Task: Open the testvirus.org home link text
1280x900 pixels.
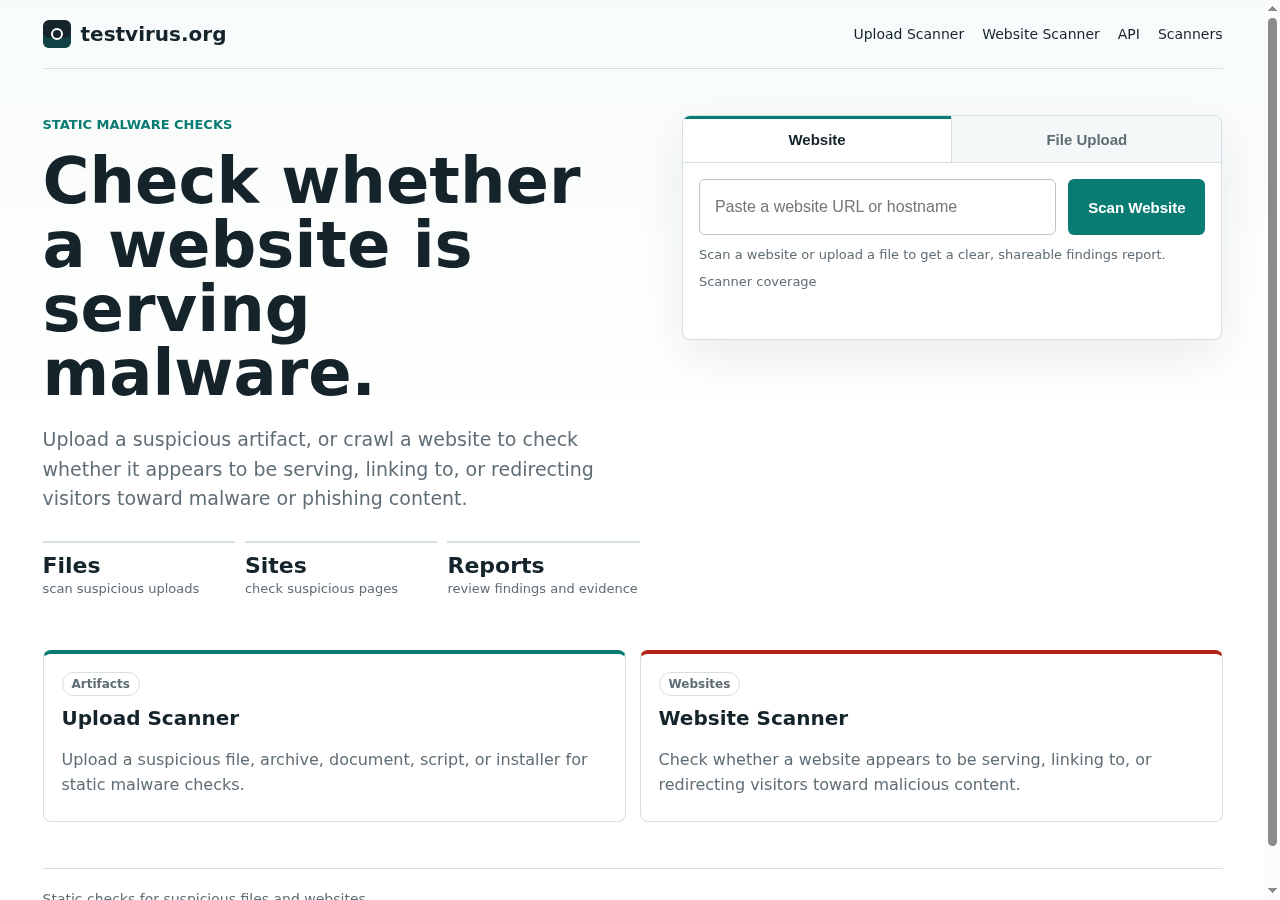Action: pos(153,34)
